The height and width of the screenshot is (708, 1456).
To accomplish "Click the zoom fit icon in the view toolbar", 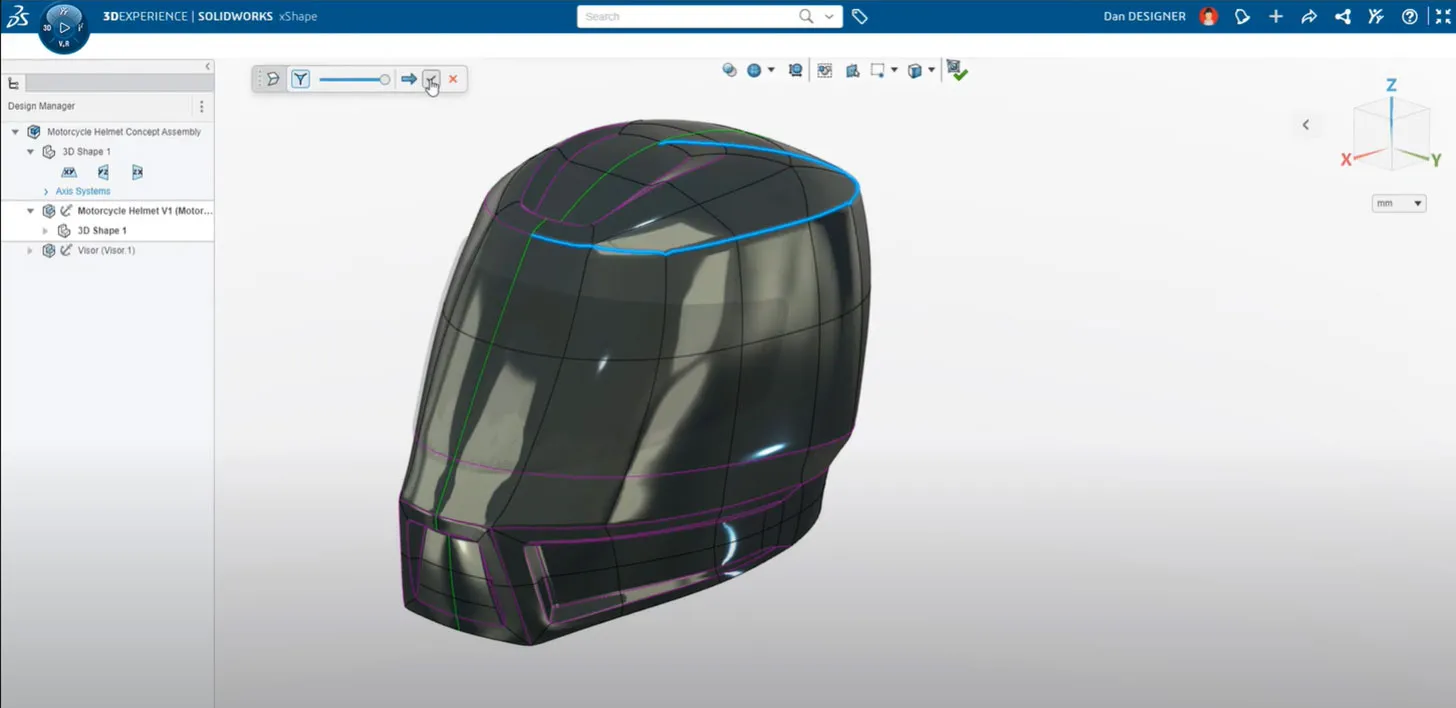I will click(x=794, y=70).
